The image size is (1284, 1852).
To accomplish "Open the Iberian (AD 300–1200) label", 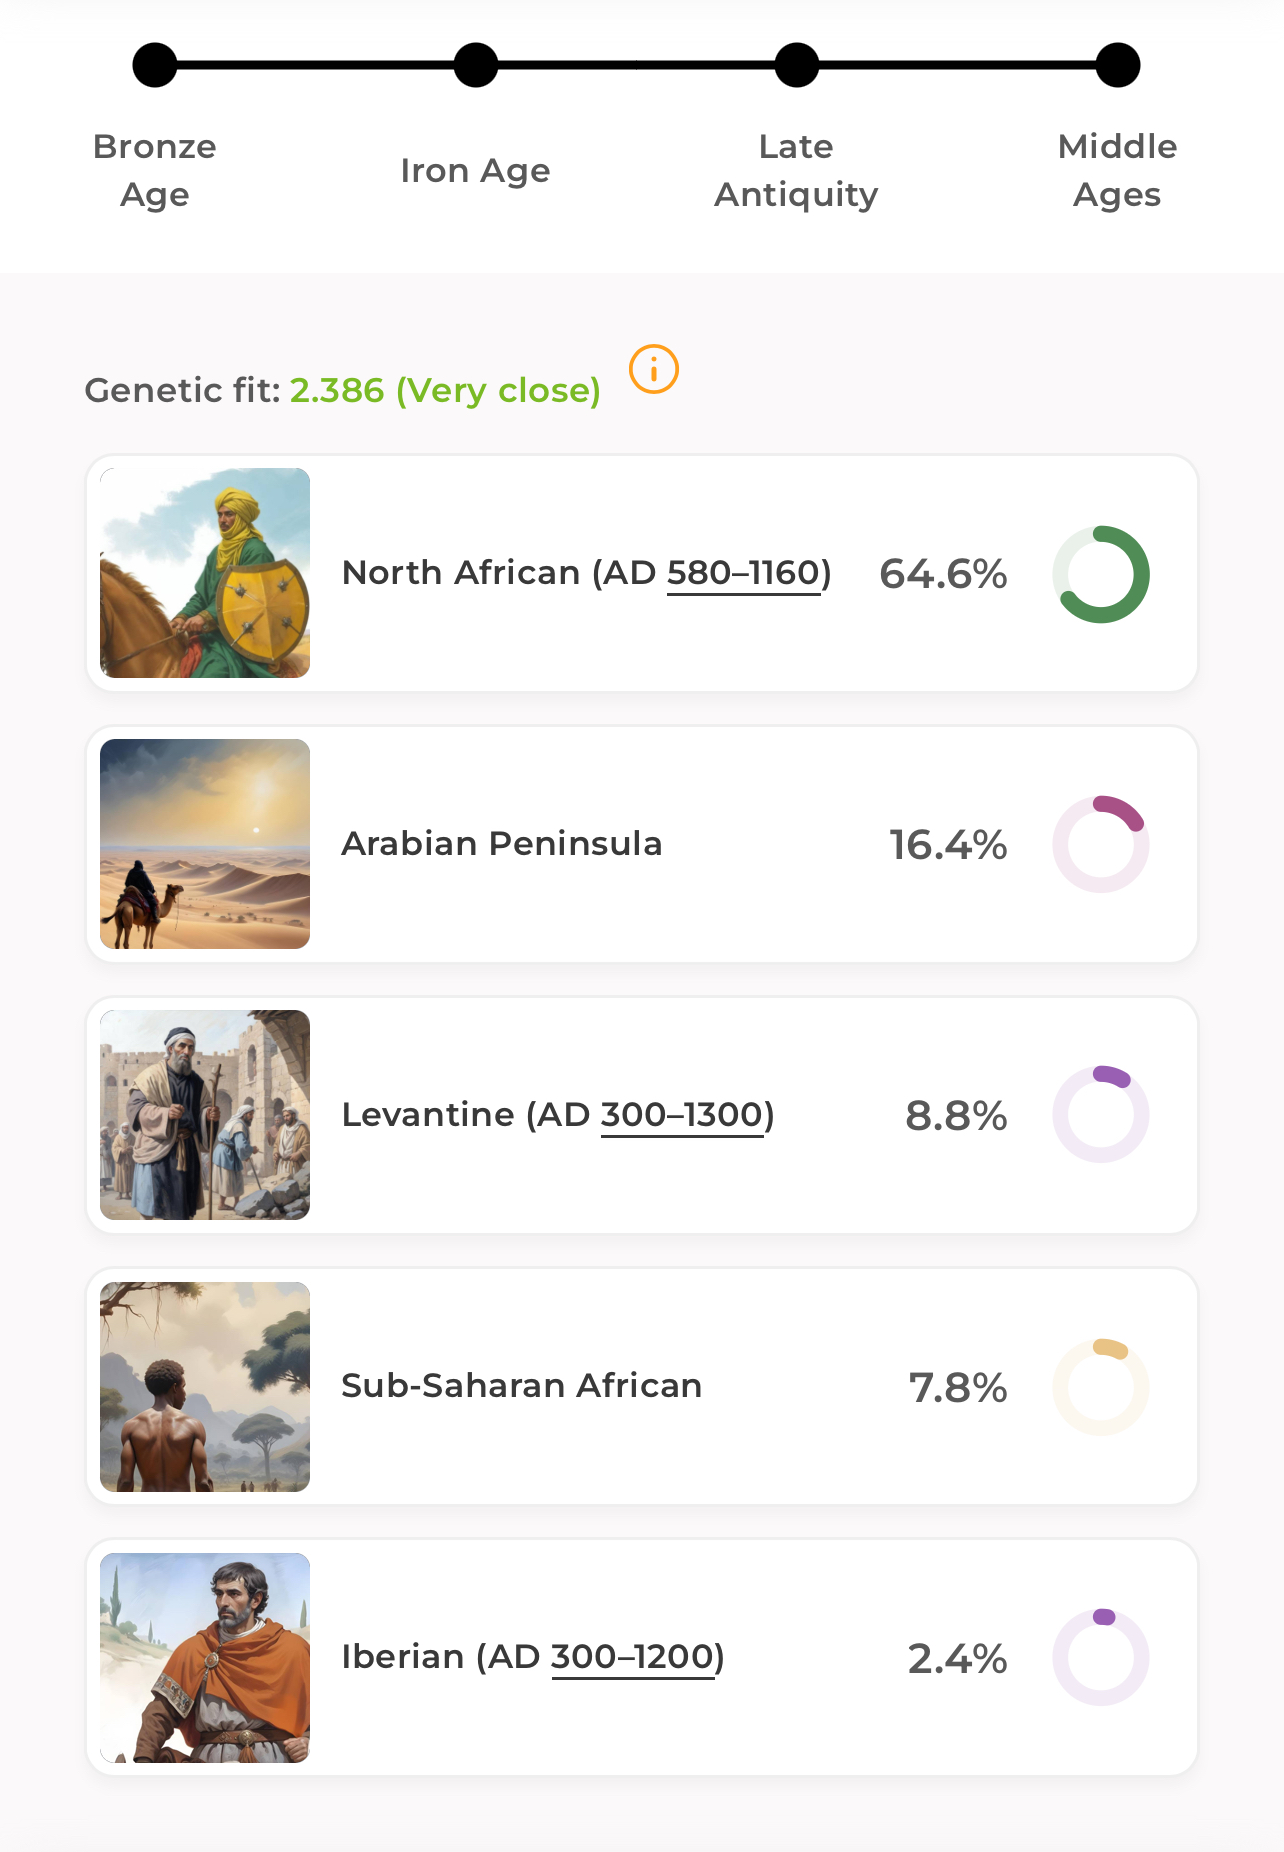I will [x=533, y=1657].
